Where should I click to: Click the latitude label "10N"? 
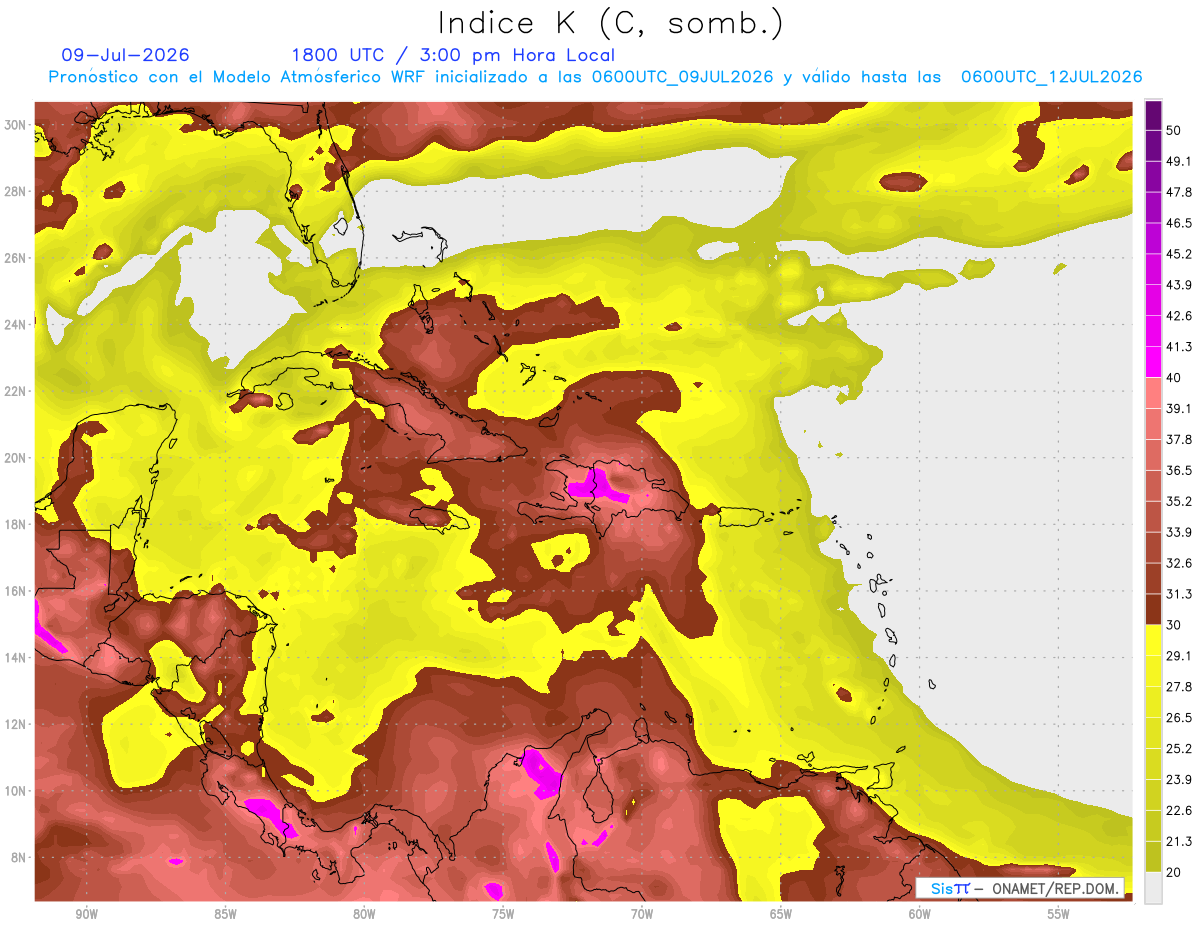pyautogui.click(x=15, y=791)
